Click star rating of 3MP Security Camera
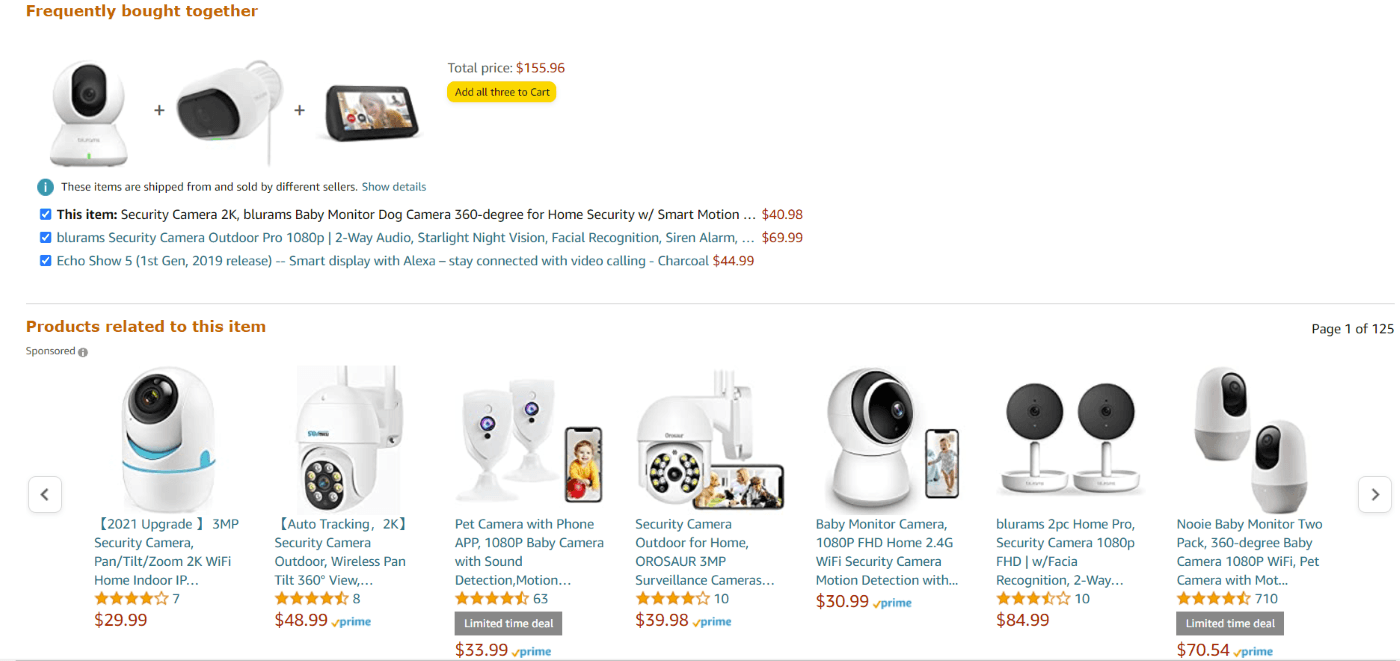 click(x=131, y=599)
